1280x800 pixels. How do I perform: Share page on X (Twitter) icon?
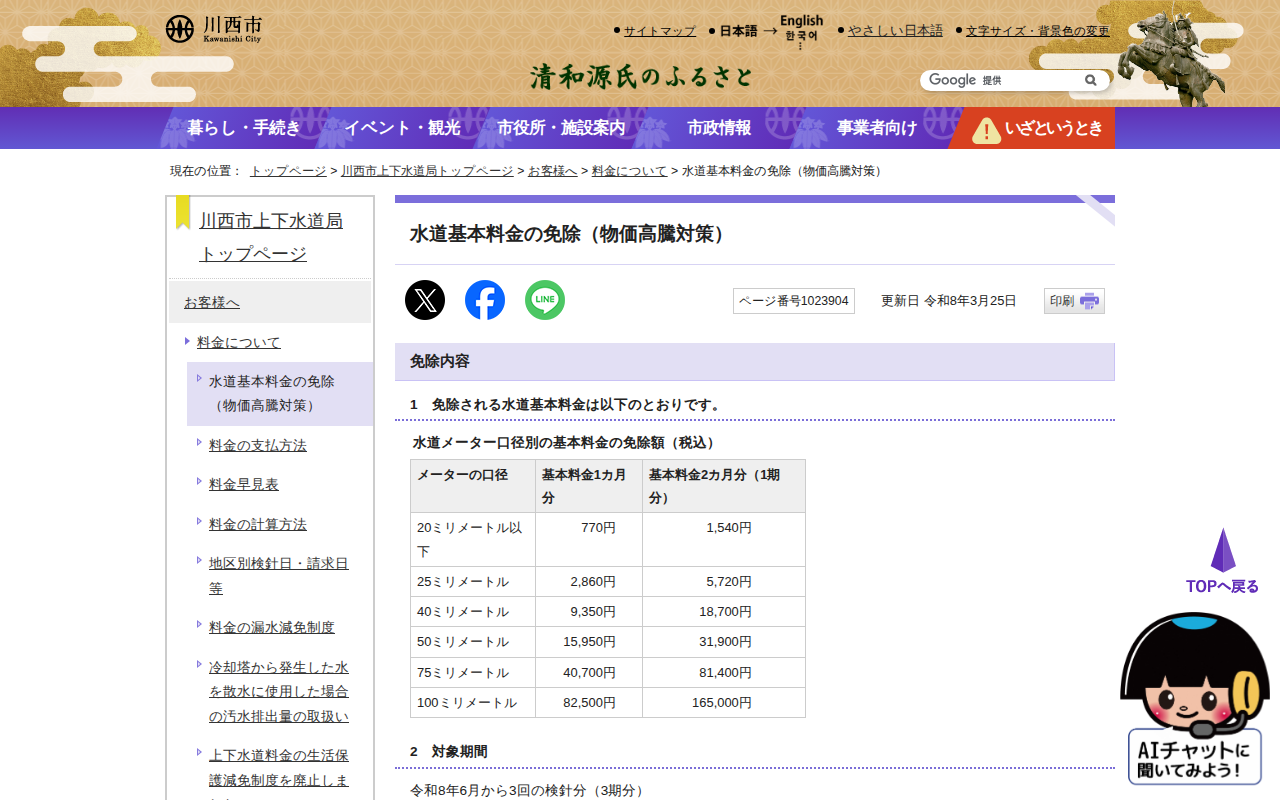425,300
